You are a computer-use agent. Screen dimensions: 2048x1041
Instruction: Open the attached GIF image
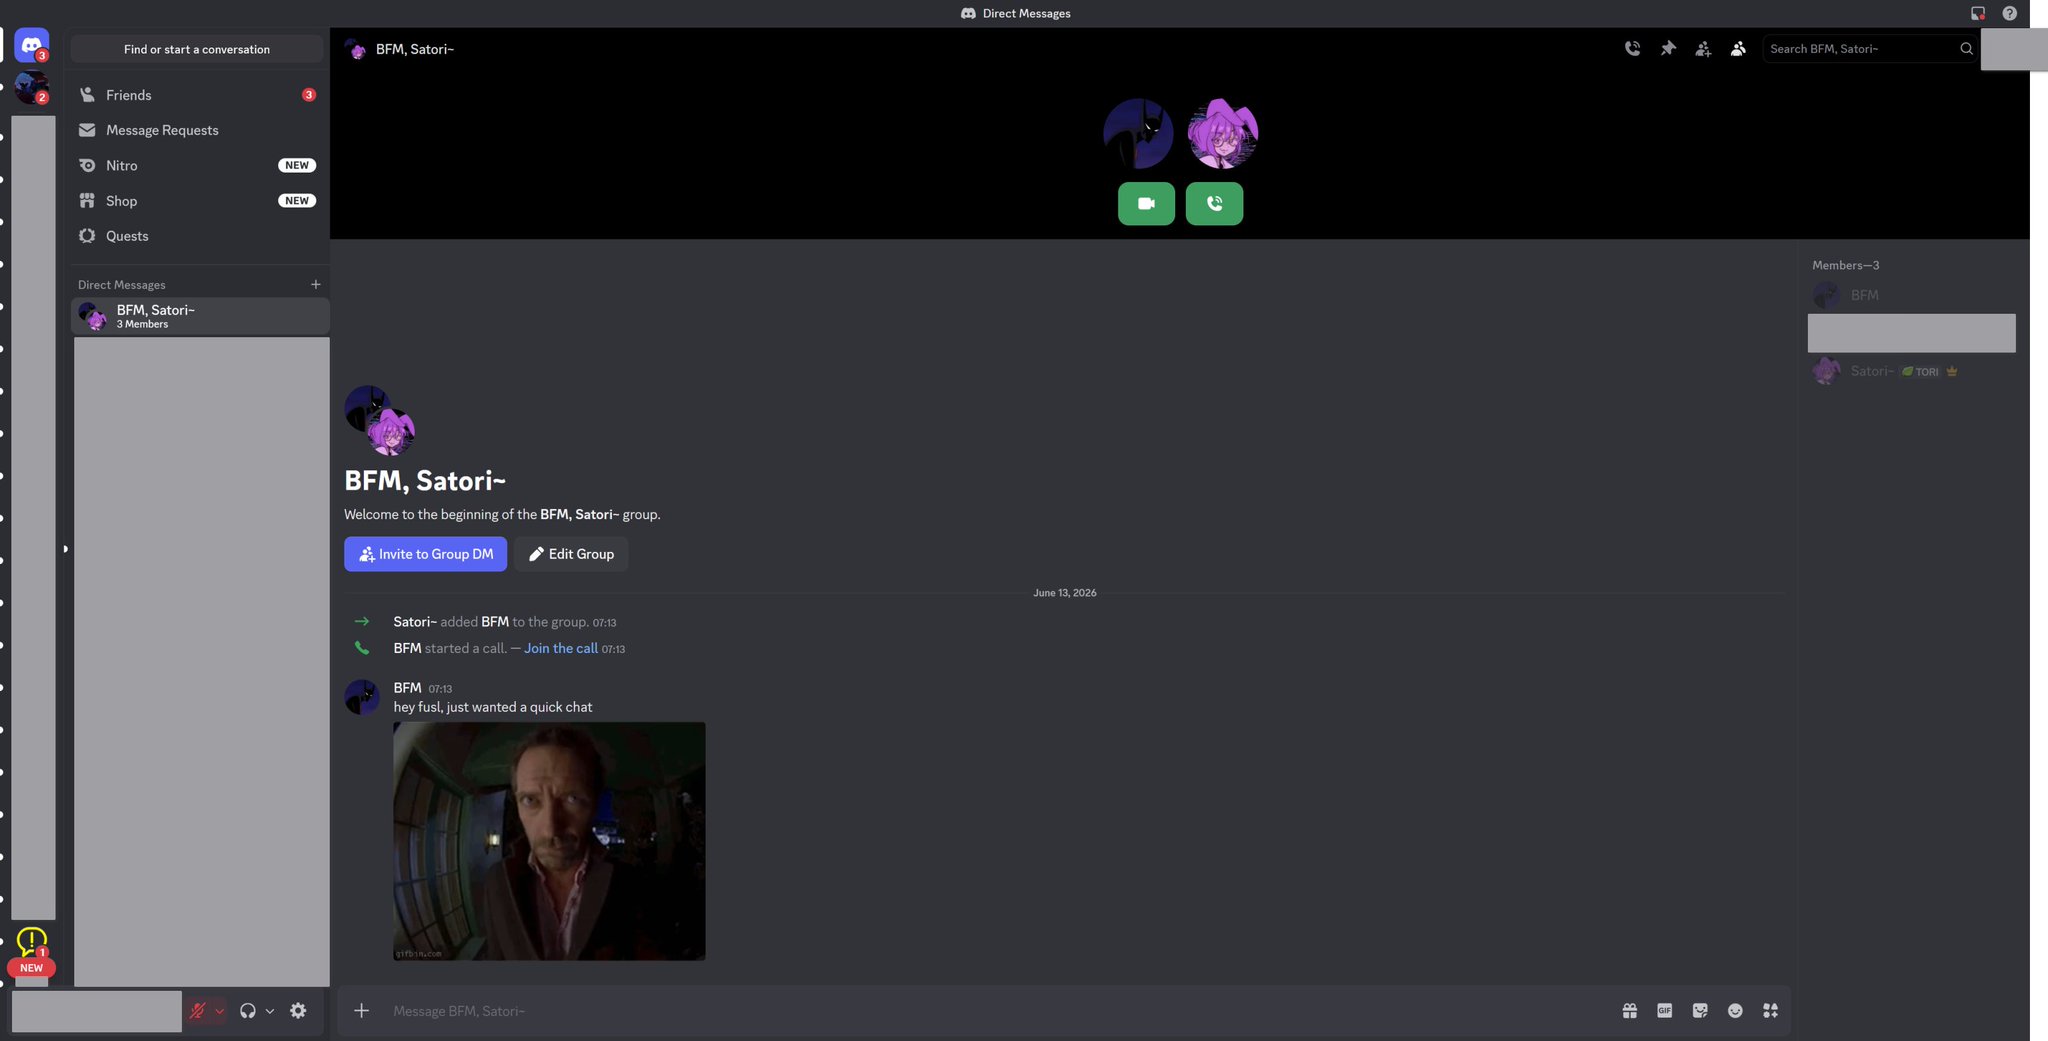549,841
